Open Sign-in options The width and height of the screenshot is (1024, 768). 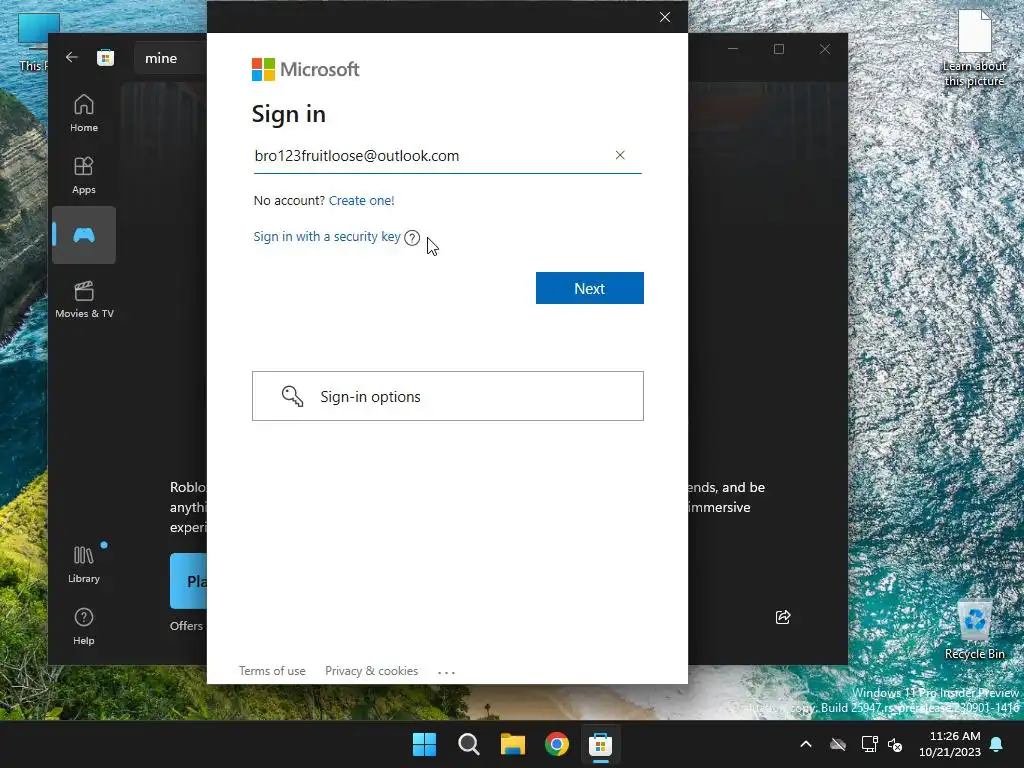[447, 396]
